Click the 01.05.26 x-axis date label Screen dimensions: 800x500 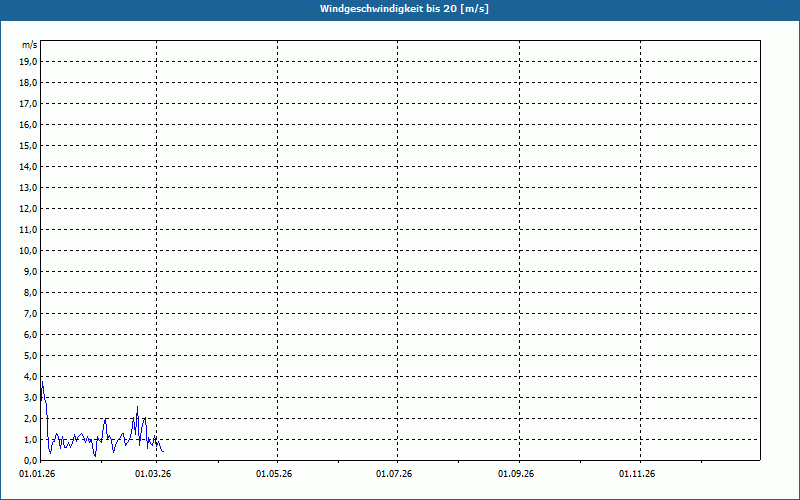click(274, 474)
